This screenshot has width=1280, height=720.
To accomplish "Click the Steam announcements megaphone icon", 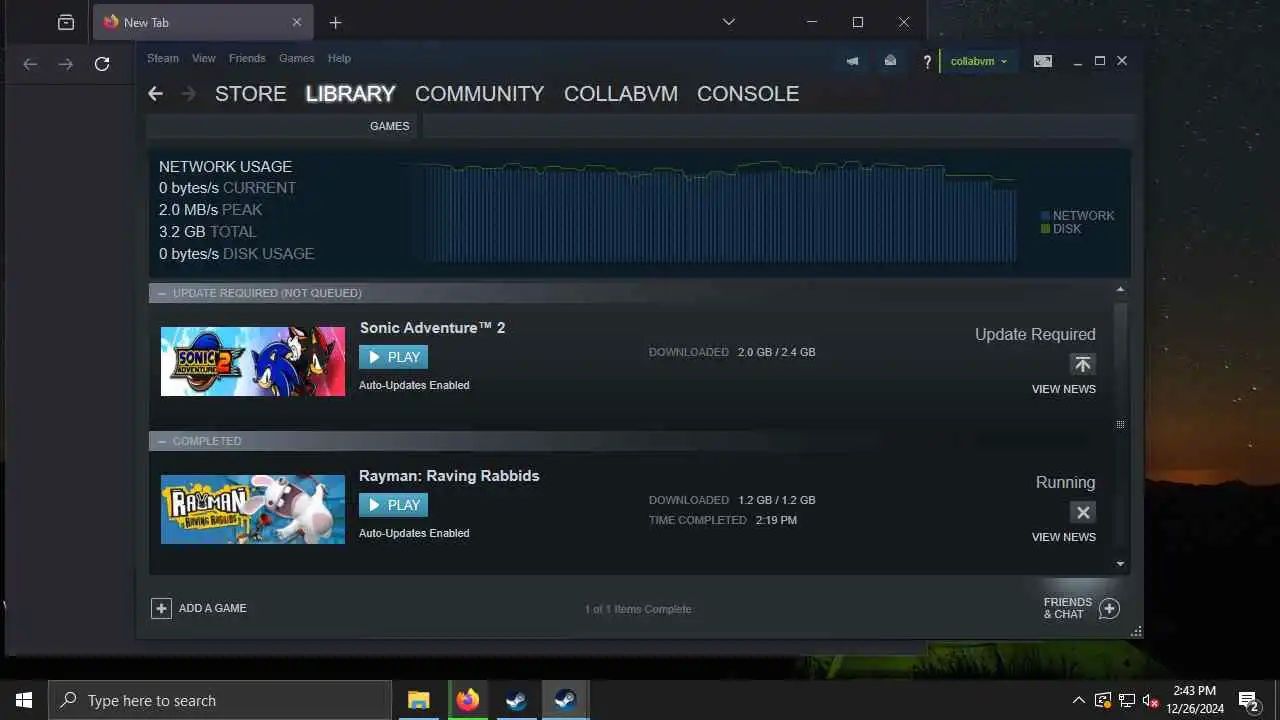I will [852, 61].
